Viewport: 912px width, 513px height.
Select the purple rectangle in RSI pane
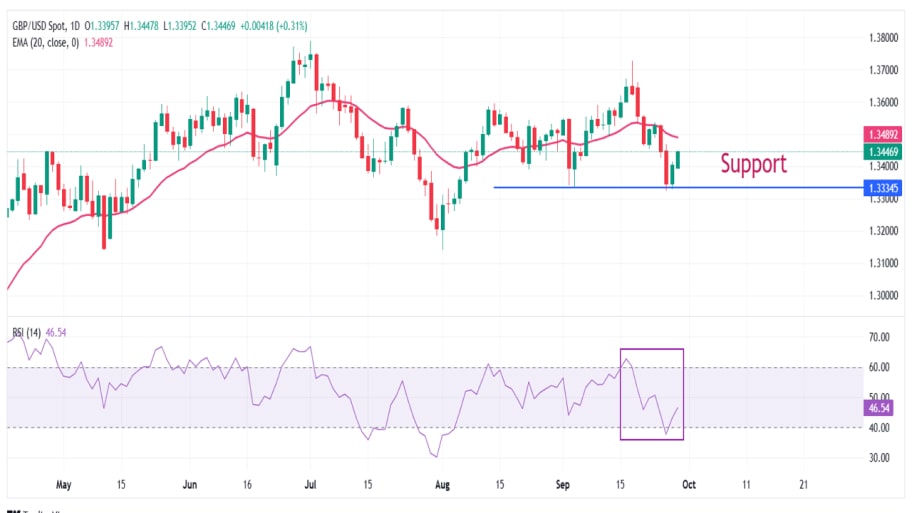[x=652, y=350]
